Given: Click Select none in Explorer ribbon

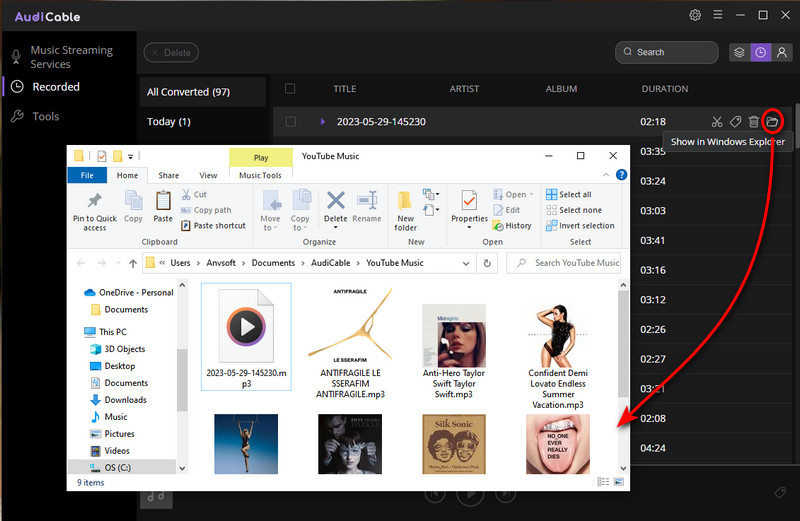Looking at the screenshot, I should pyautogui.click(x=574, y=210).
